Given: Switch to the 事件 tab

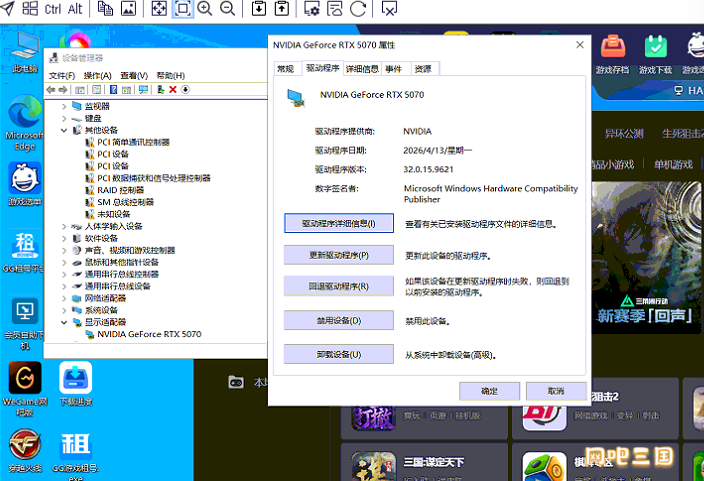Looking at the screenshot, I should 394,69.
